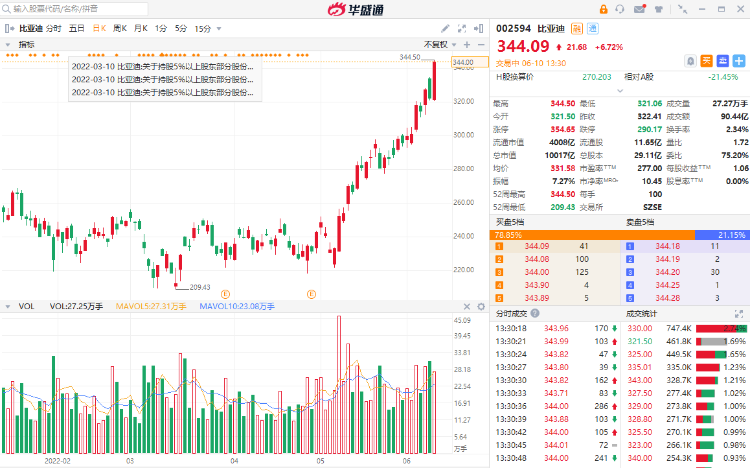This screenshot has height=468, width=750.
Task: Expand chart to fullscreen icon
Action: pos(462,29)
